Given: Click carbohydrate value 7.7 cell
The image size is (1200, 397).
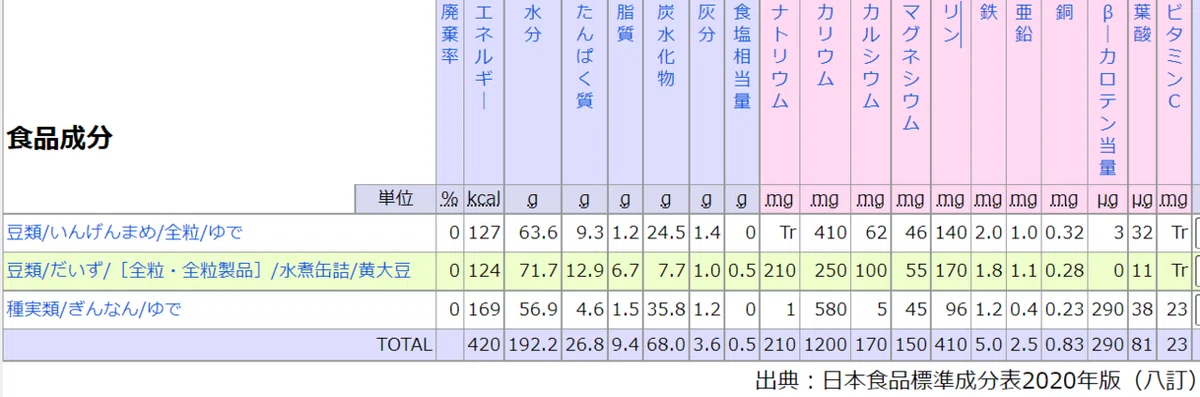Looking at the screenshot, I should click(665, 271).
